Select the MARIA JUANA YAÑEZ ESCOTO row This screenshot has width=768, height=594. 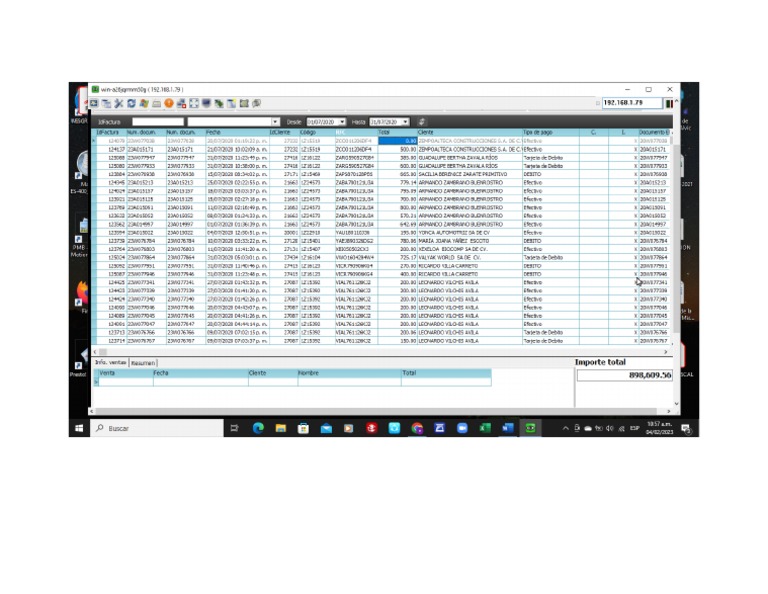[382, 241]
